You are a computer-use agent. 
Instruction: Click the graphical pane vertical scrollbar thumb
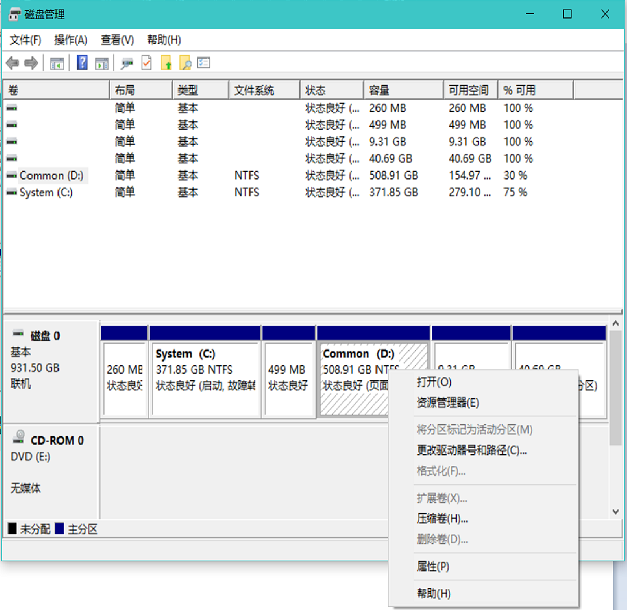[x=616, y=388]
